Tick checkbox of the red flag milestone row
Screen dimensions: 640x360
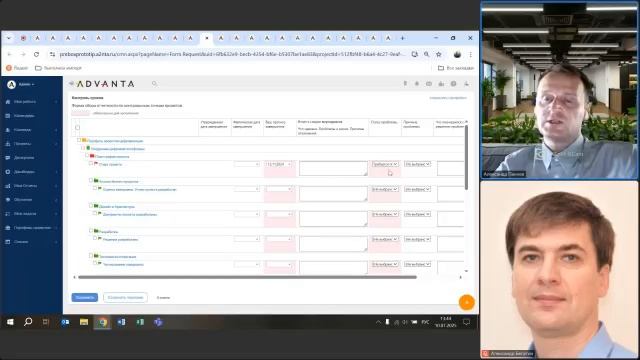coord(91,163)
